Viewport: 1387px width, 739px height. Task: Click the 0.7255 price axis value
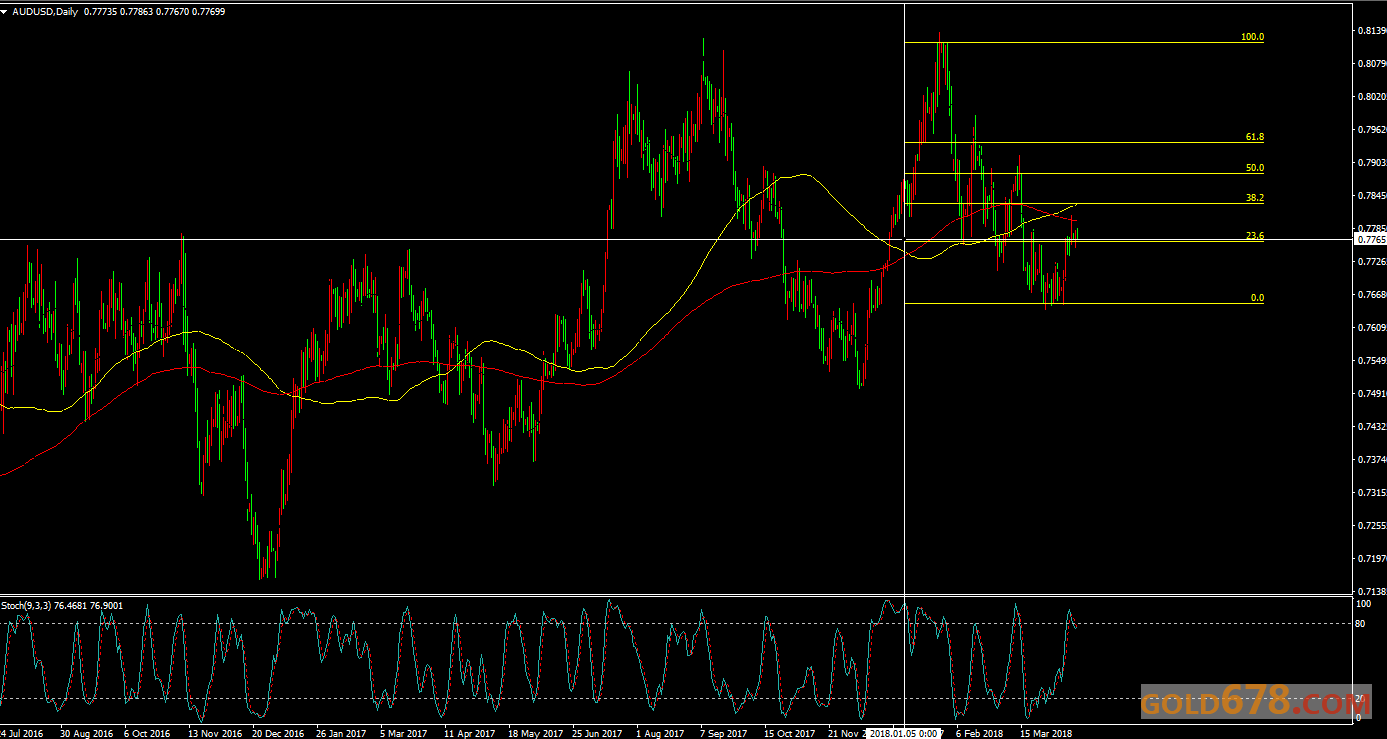(x=1371, y=526)
